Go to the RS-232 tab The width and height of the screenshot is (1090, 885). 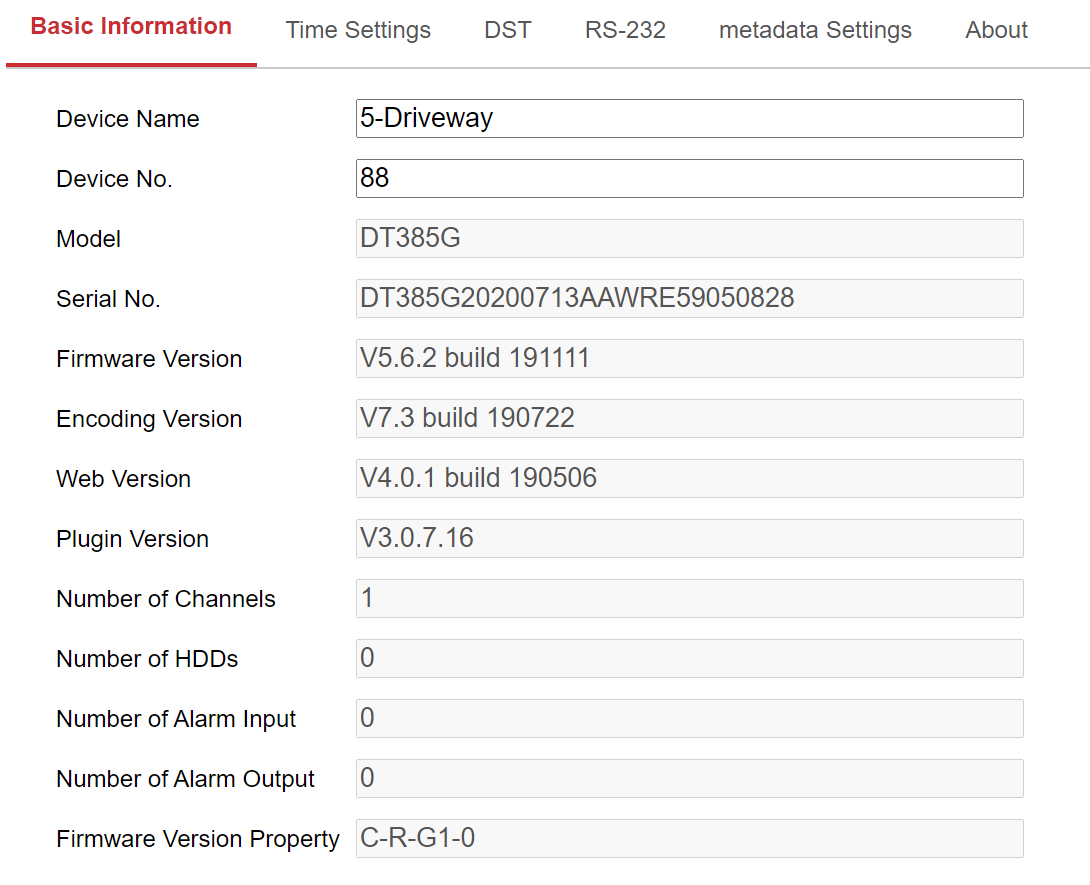pos(625,30)
